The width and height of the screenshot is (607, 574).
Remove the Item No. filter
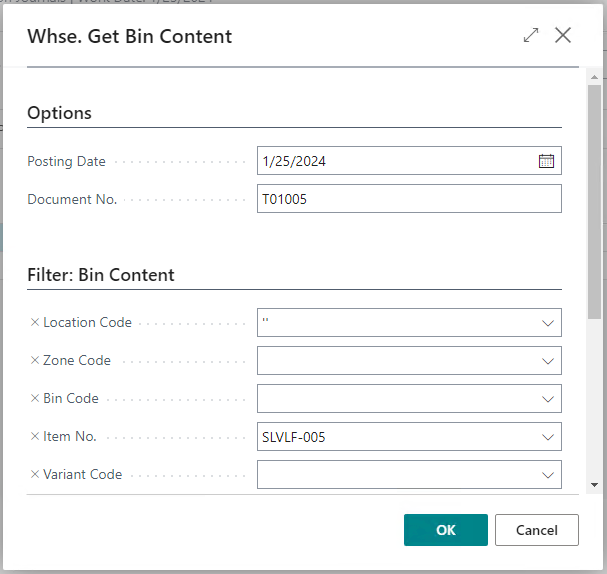coord(35,437)
